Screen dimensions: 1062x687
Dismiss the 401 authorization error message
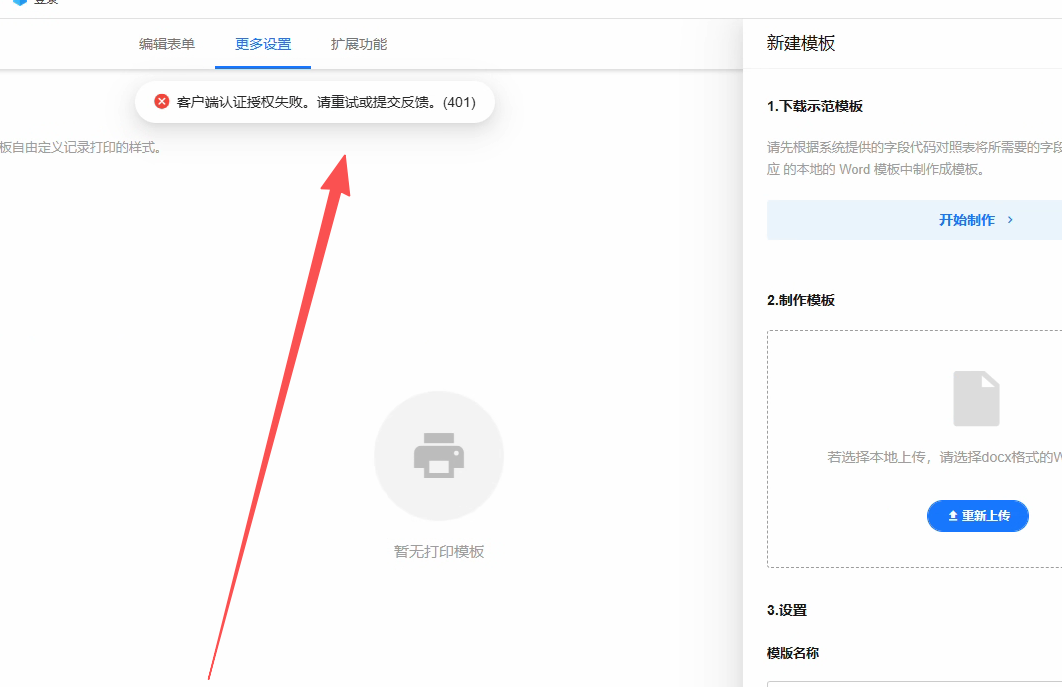pos(315,101)
